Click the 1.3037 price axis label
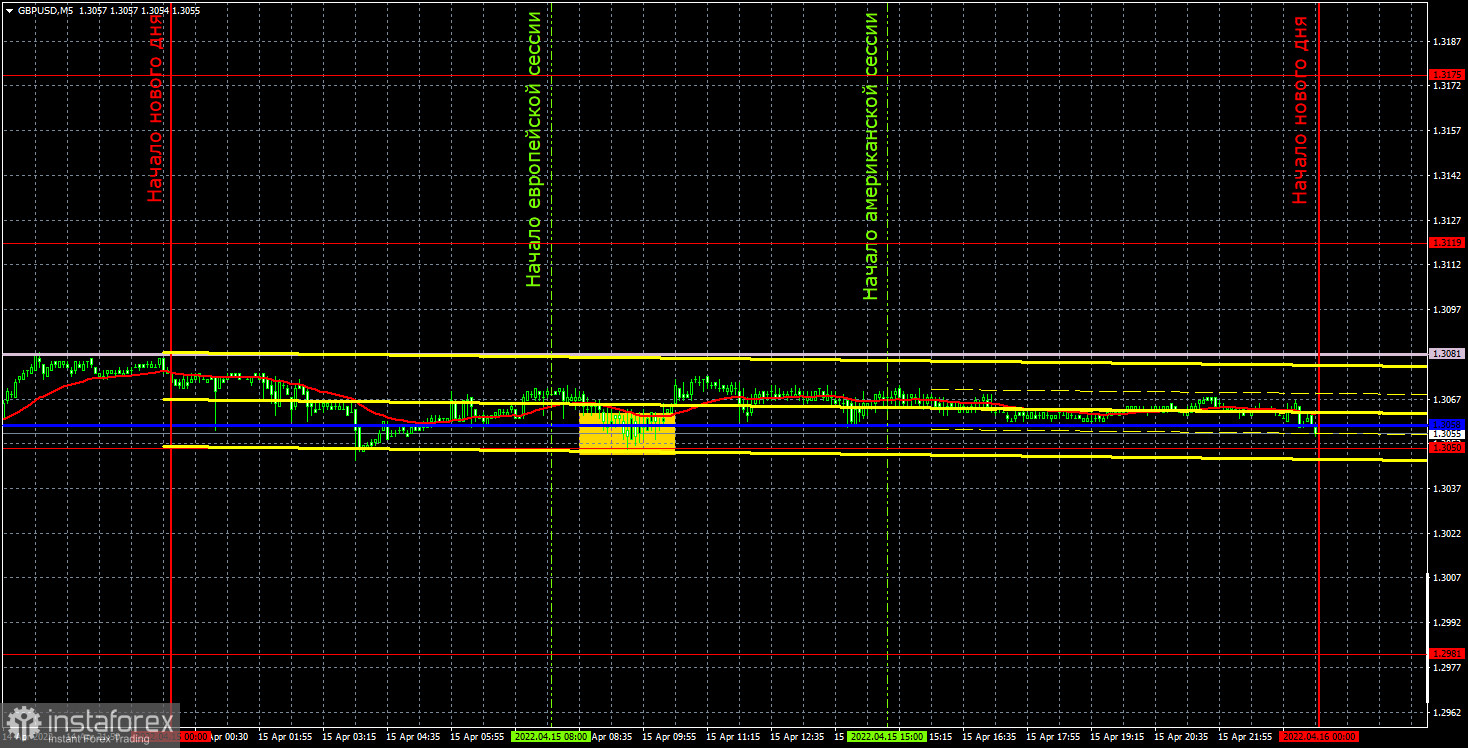The image size is (1468, 748). point(1447,488)
